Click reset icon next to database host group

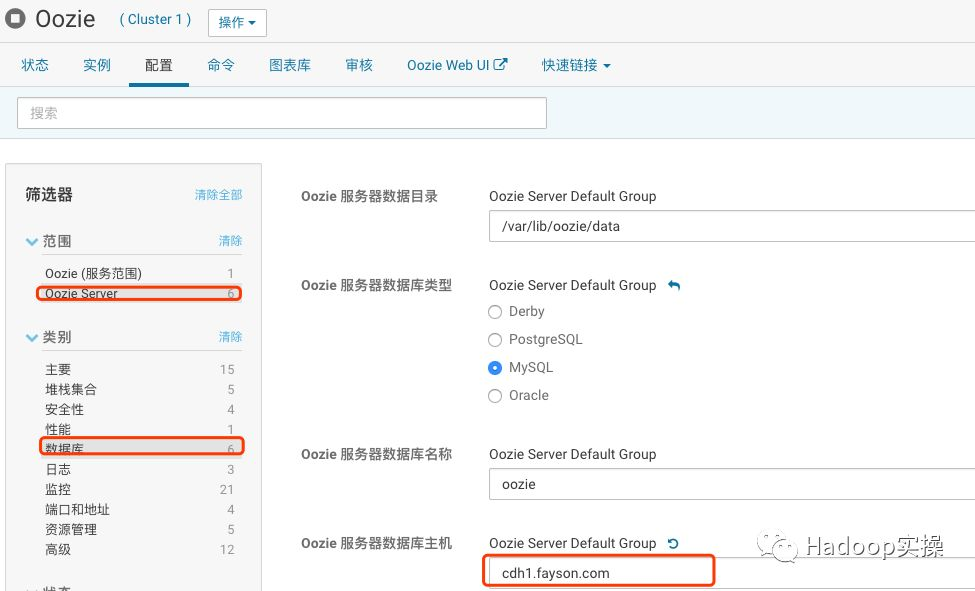pyautogui.click(x=673, y=543)
